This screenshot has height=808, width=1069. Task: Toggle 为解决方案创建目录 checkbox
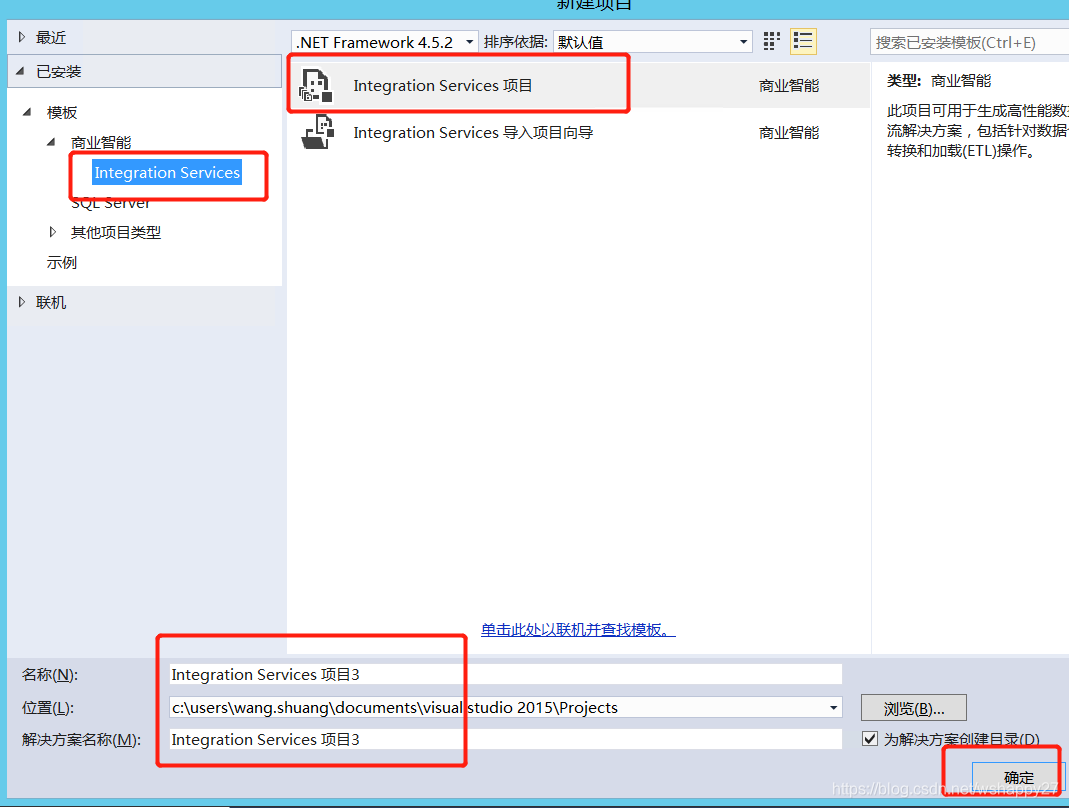[869, 738]
